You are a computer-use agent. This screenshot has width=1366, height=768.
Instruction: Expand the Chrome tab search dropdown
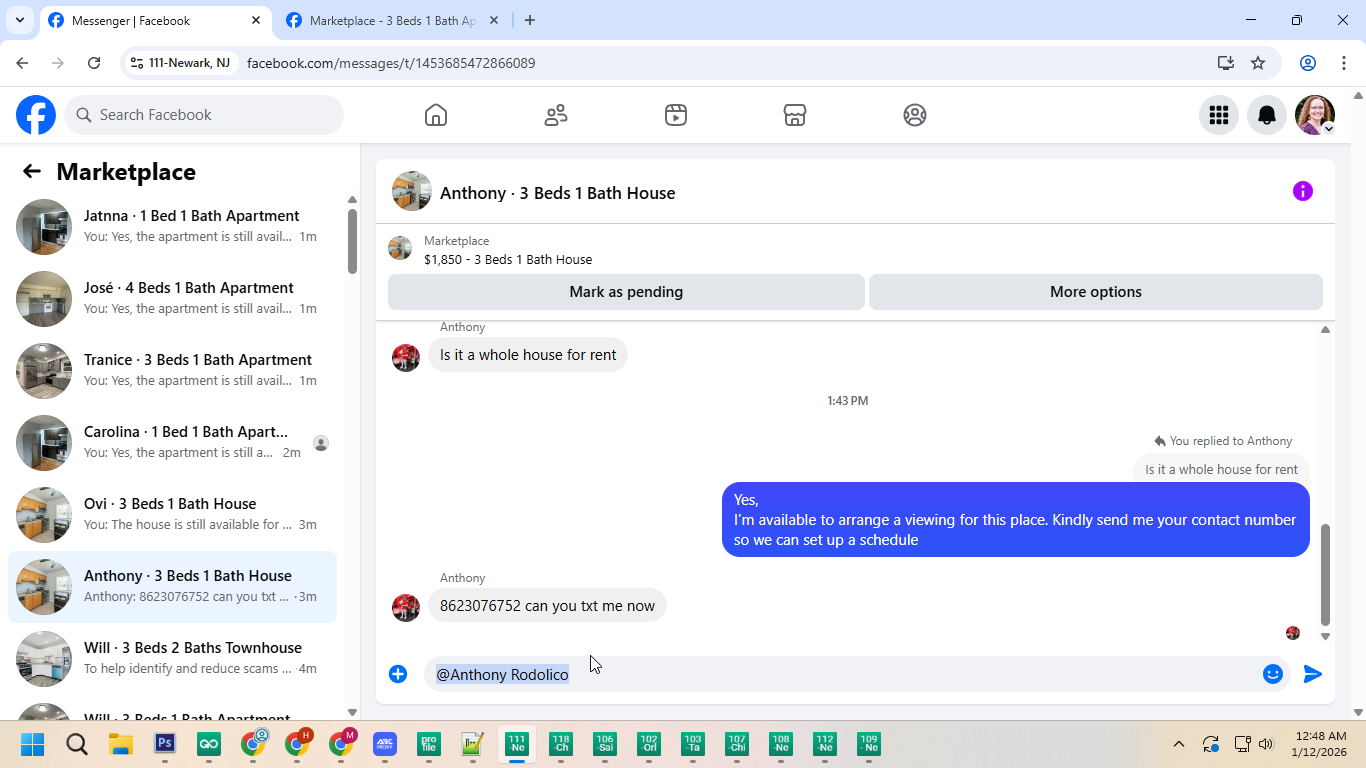click(19, 20)
